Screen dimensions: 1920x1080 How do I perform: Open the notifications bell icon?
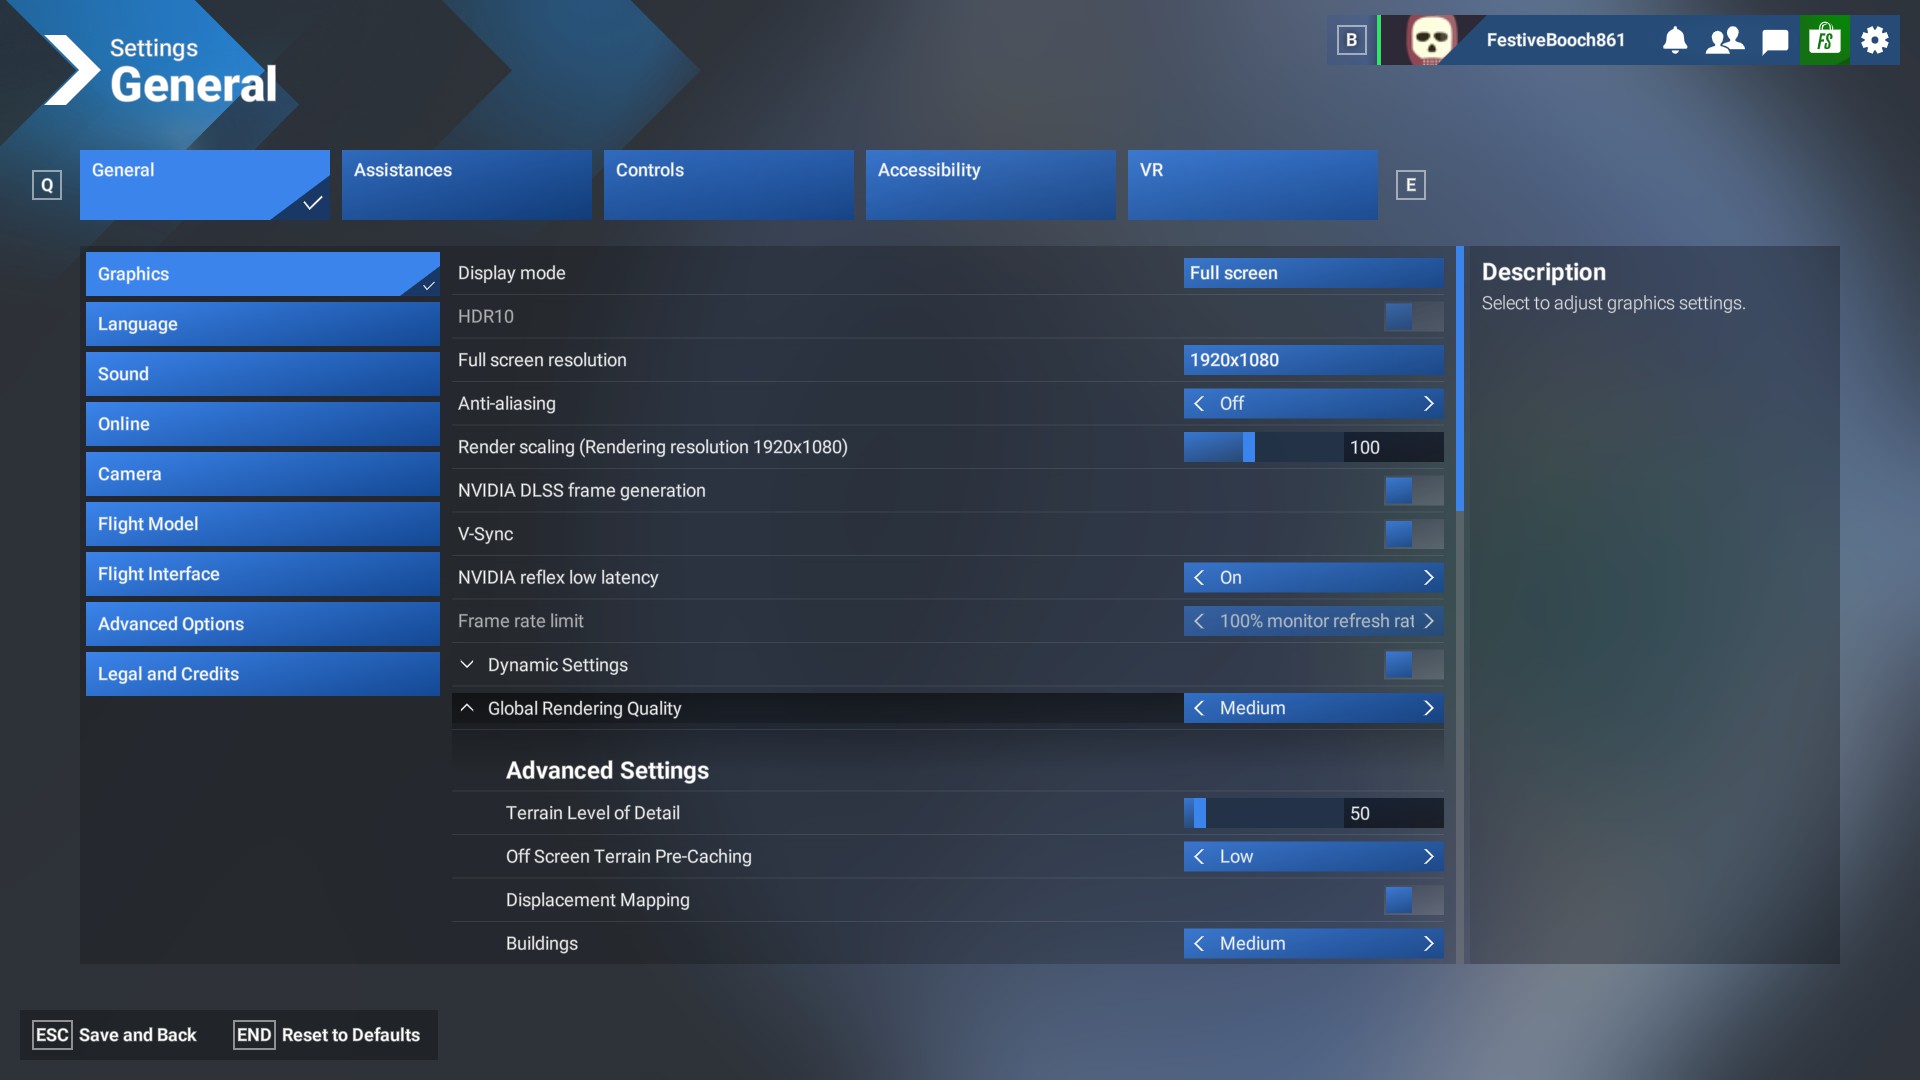[x=1675, y=40]
